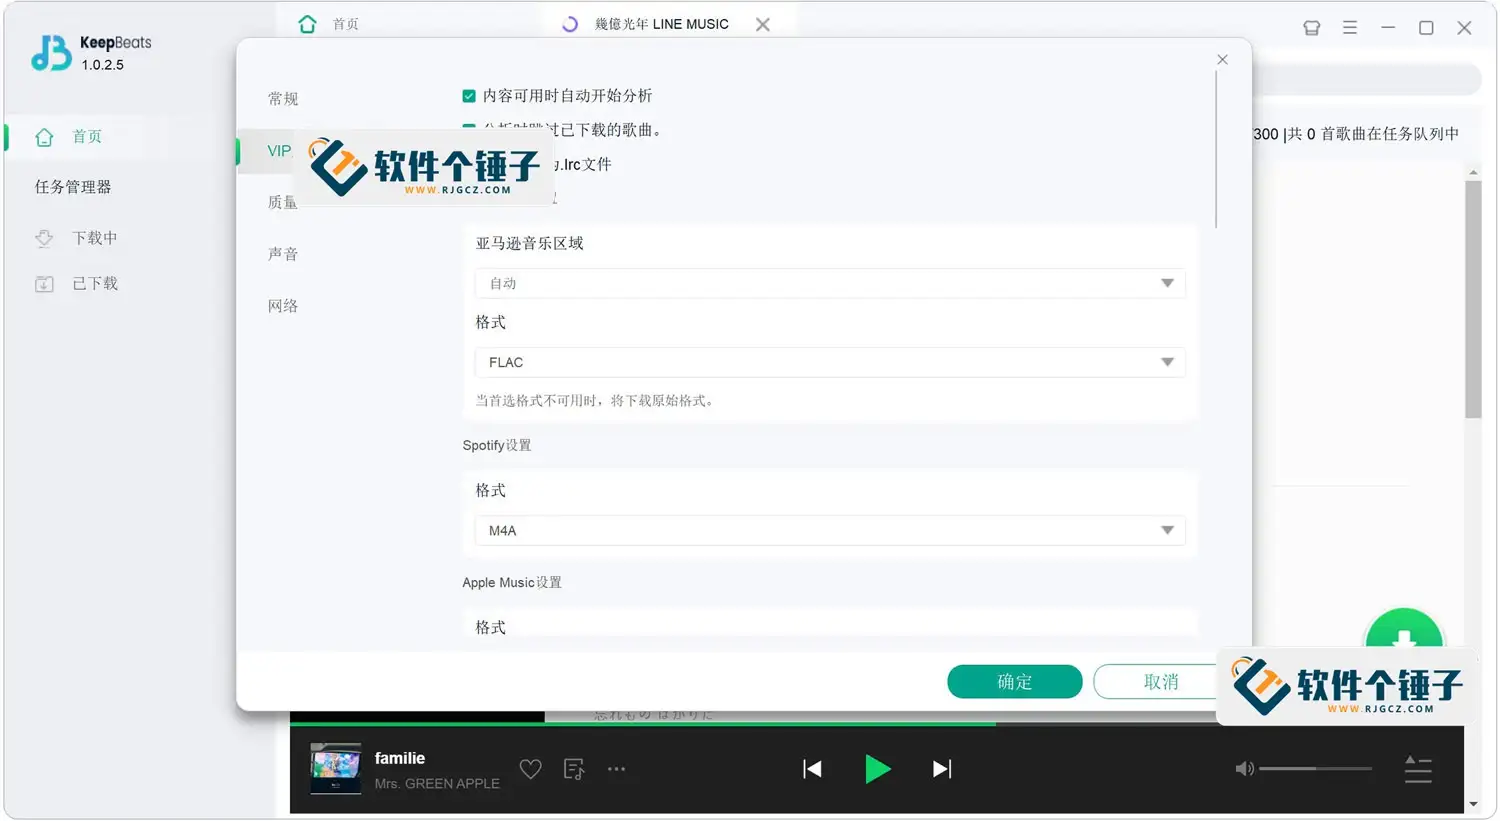The width and height of the screenshot is (1500, 821).
Task: Skip to the previous track
Action: pyautogui.click(x=813, y=768)
